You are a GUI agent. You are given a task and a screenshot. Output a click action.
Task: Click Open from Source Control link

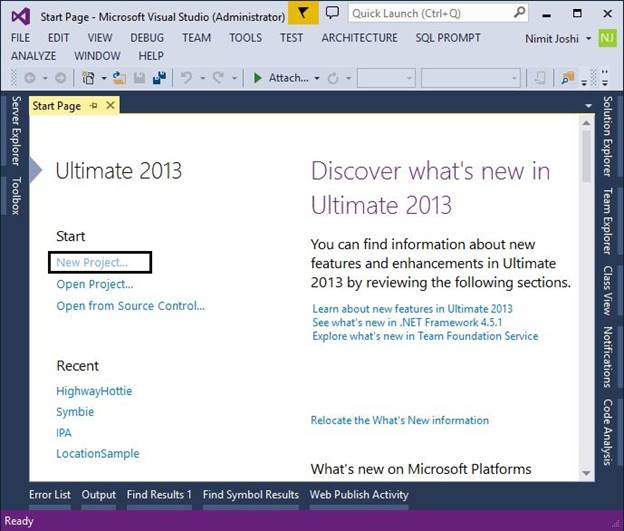pos(131,306)
